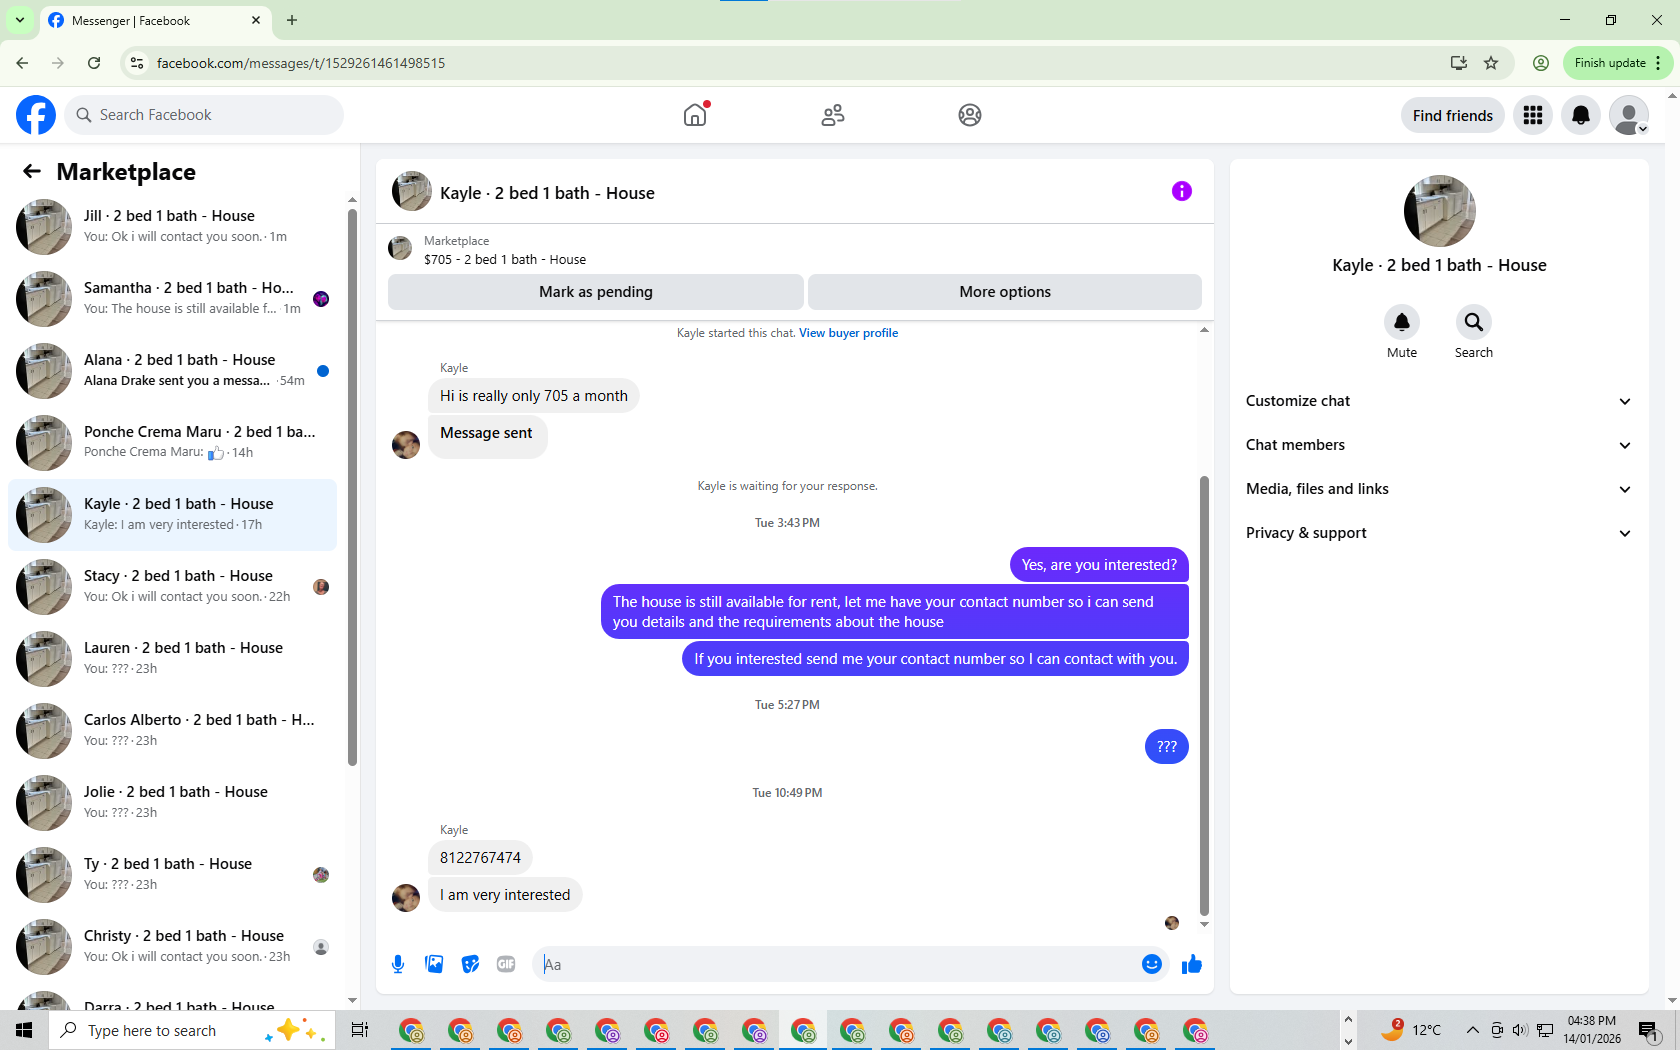The width and height of the screenshot is (1680, 1050).
Task: Go to the Home feed icon
Action: coord(695,115)
